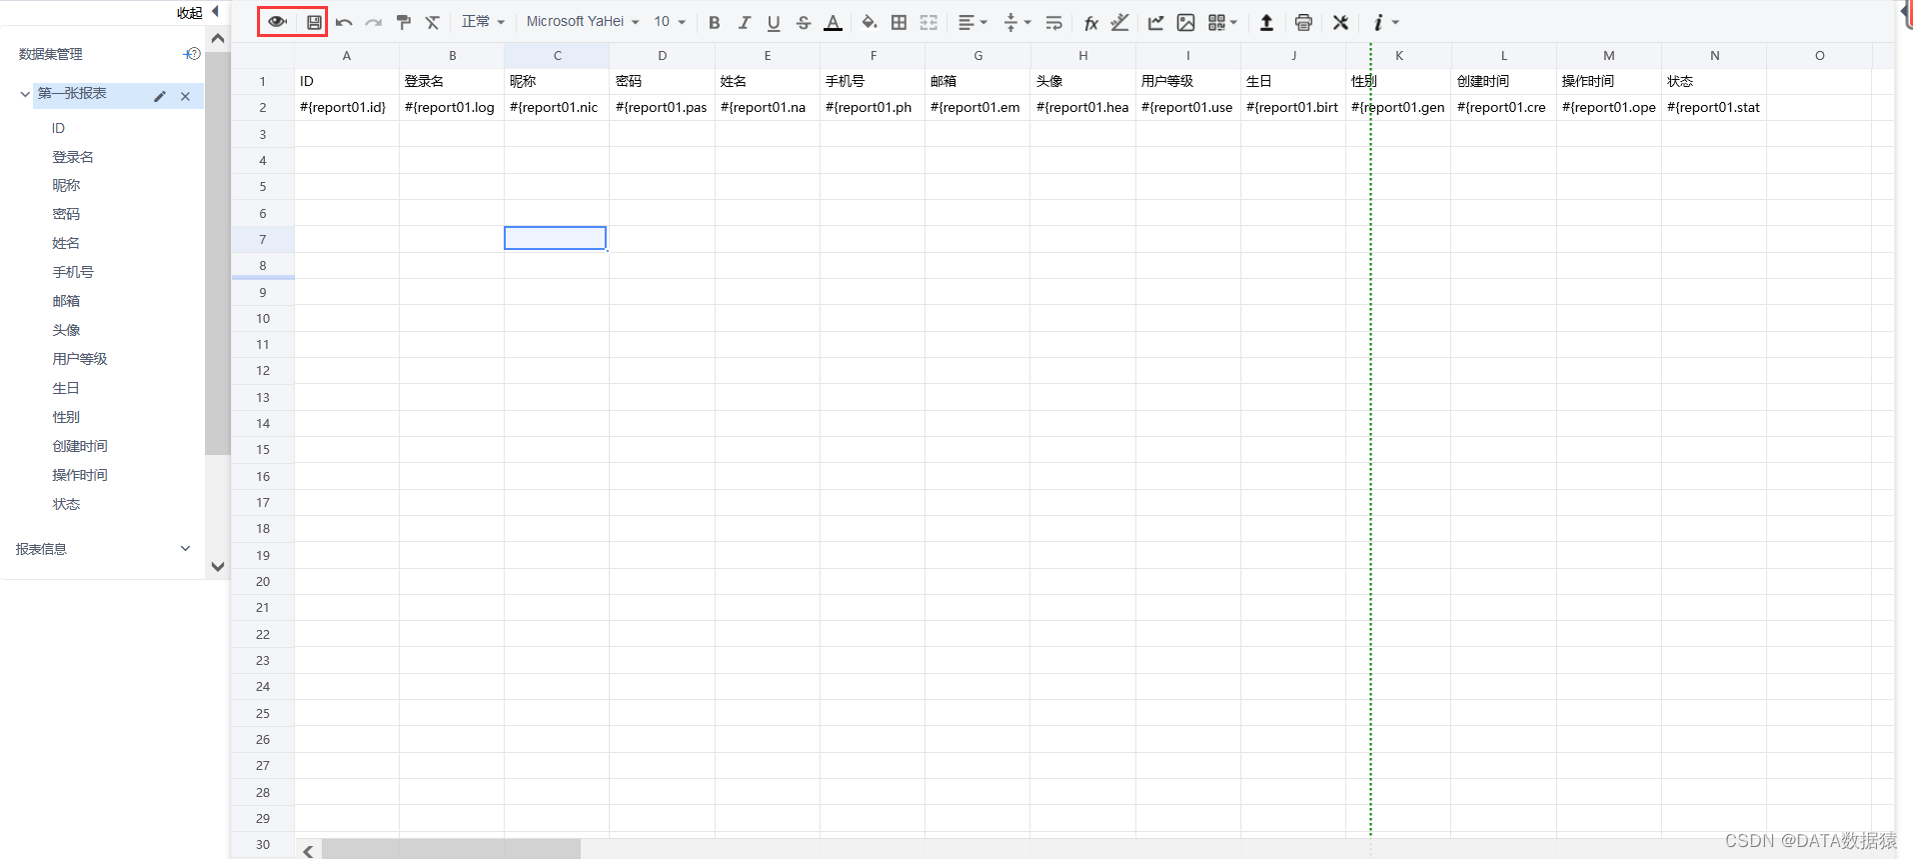This screenshot has width=1913, height=859.
Task: Select the 创建时间 field in dataset
Action: pyautogui.click(x=80, y=446)
